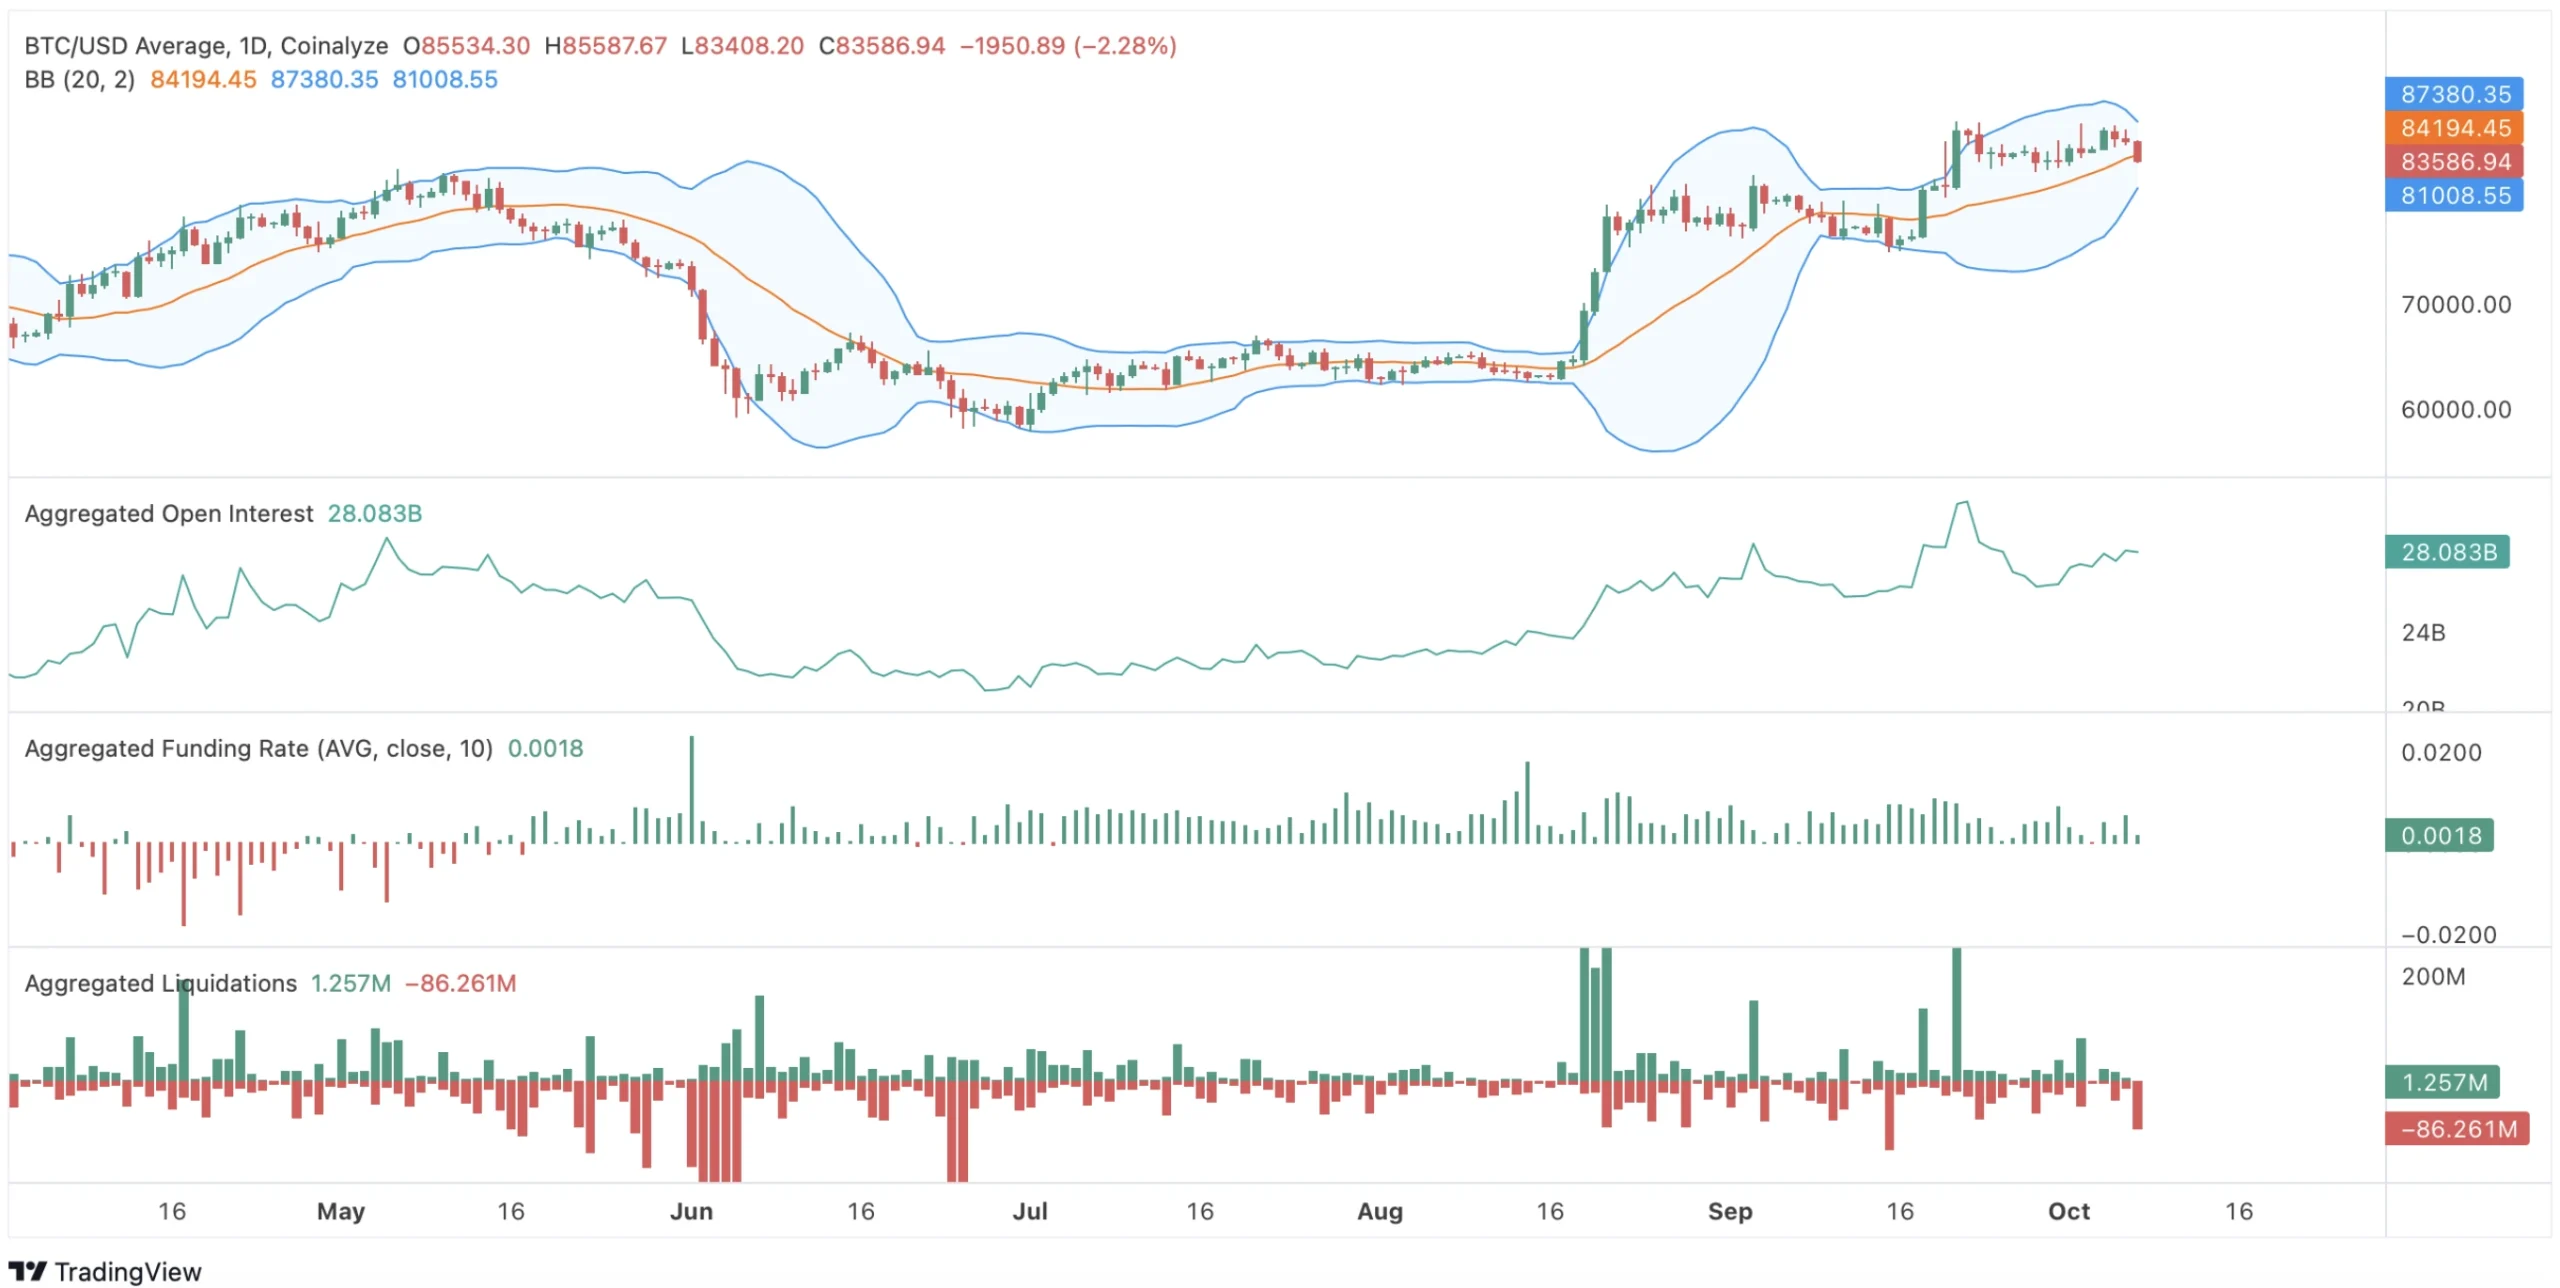Image resolution: width=2560 pixels, height=1288 pixels.
Task: Click the Sep label on time axis
Action: [1730, 1211]
